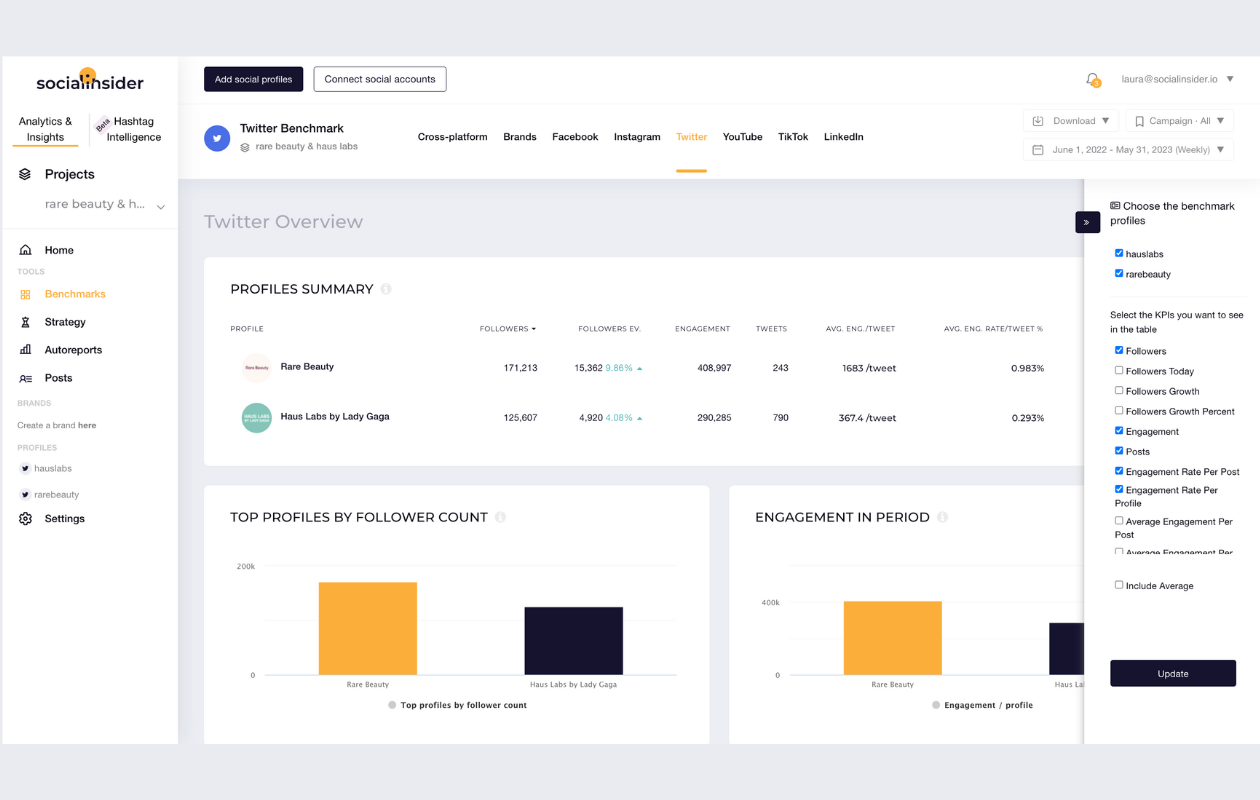Toggle Engagement / profile legend dot

(x=937, y=705)
